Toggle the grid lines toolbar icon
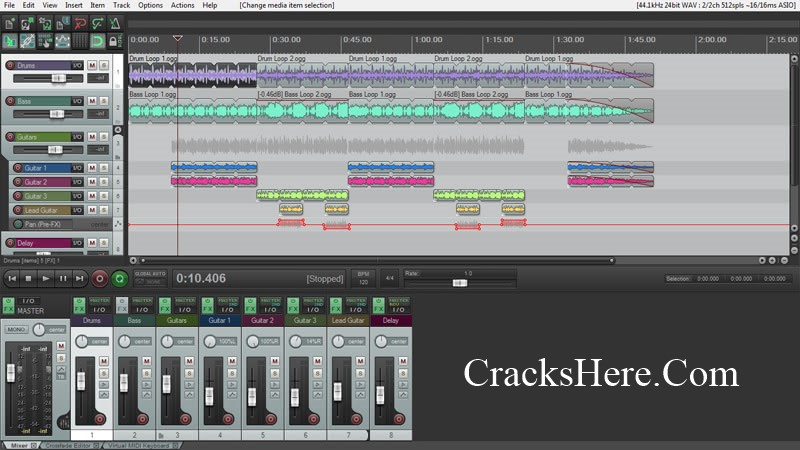This screenshot has height=450, width=800. [80, 41]
